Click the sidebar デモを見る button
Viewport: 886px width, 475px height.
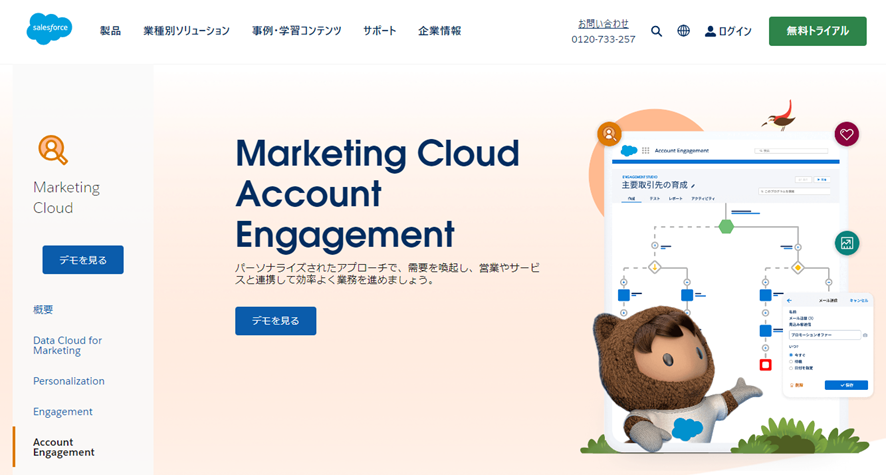(x=83, y=260)
